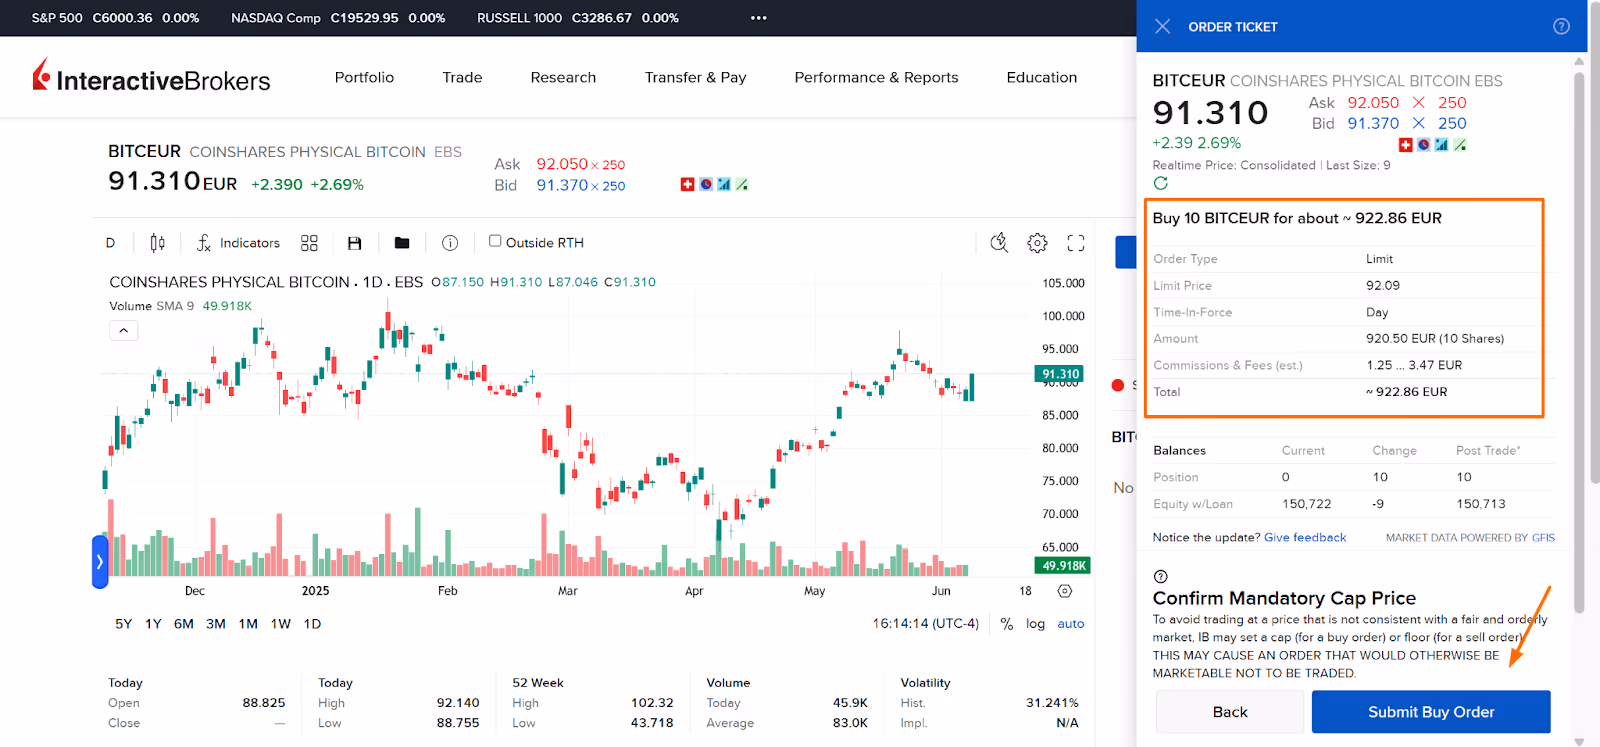Click Interactive Brokers logo

coord(151,77)
